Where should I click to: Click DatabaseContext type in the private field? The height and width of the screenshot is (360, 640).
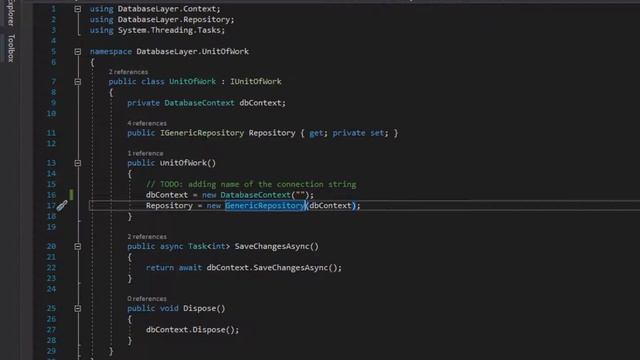click(199, 103)
